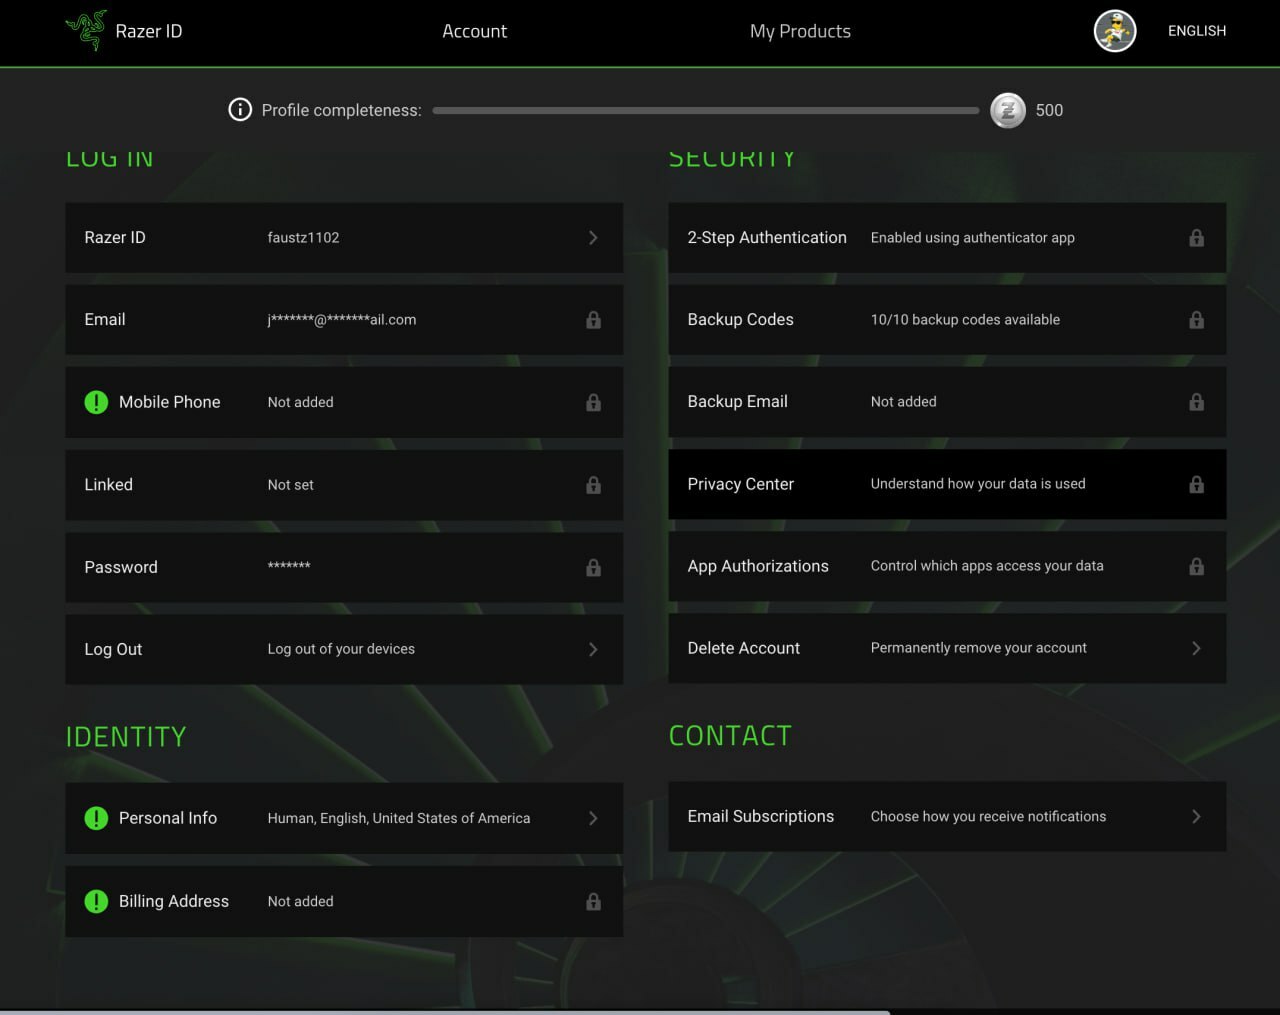This screenshot has height=1015, width=1280.
Task: Open the ENGLISH language selector
Action: click(1197, 31)
